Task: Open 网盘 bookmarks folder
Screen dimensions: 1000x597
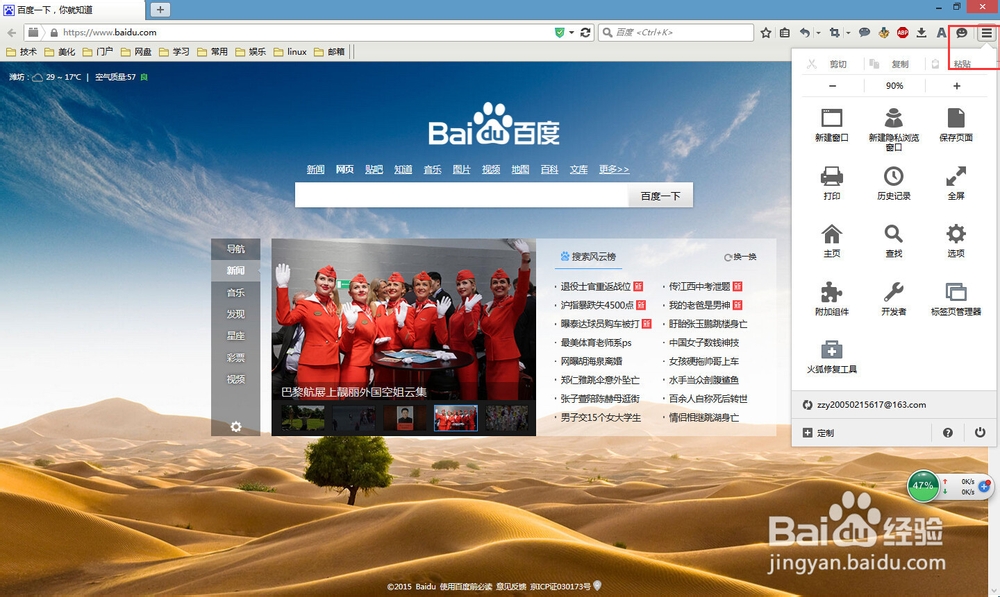Action: tap(136, 52)
